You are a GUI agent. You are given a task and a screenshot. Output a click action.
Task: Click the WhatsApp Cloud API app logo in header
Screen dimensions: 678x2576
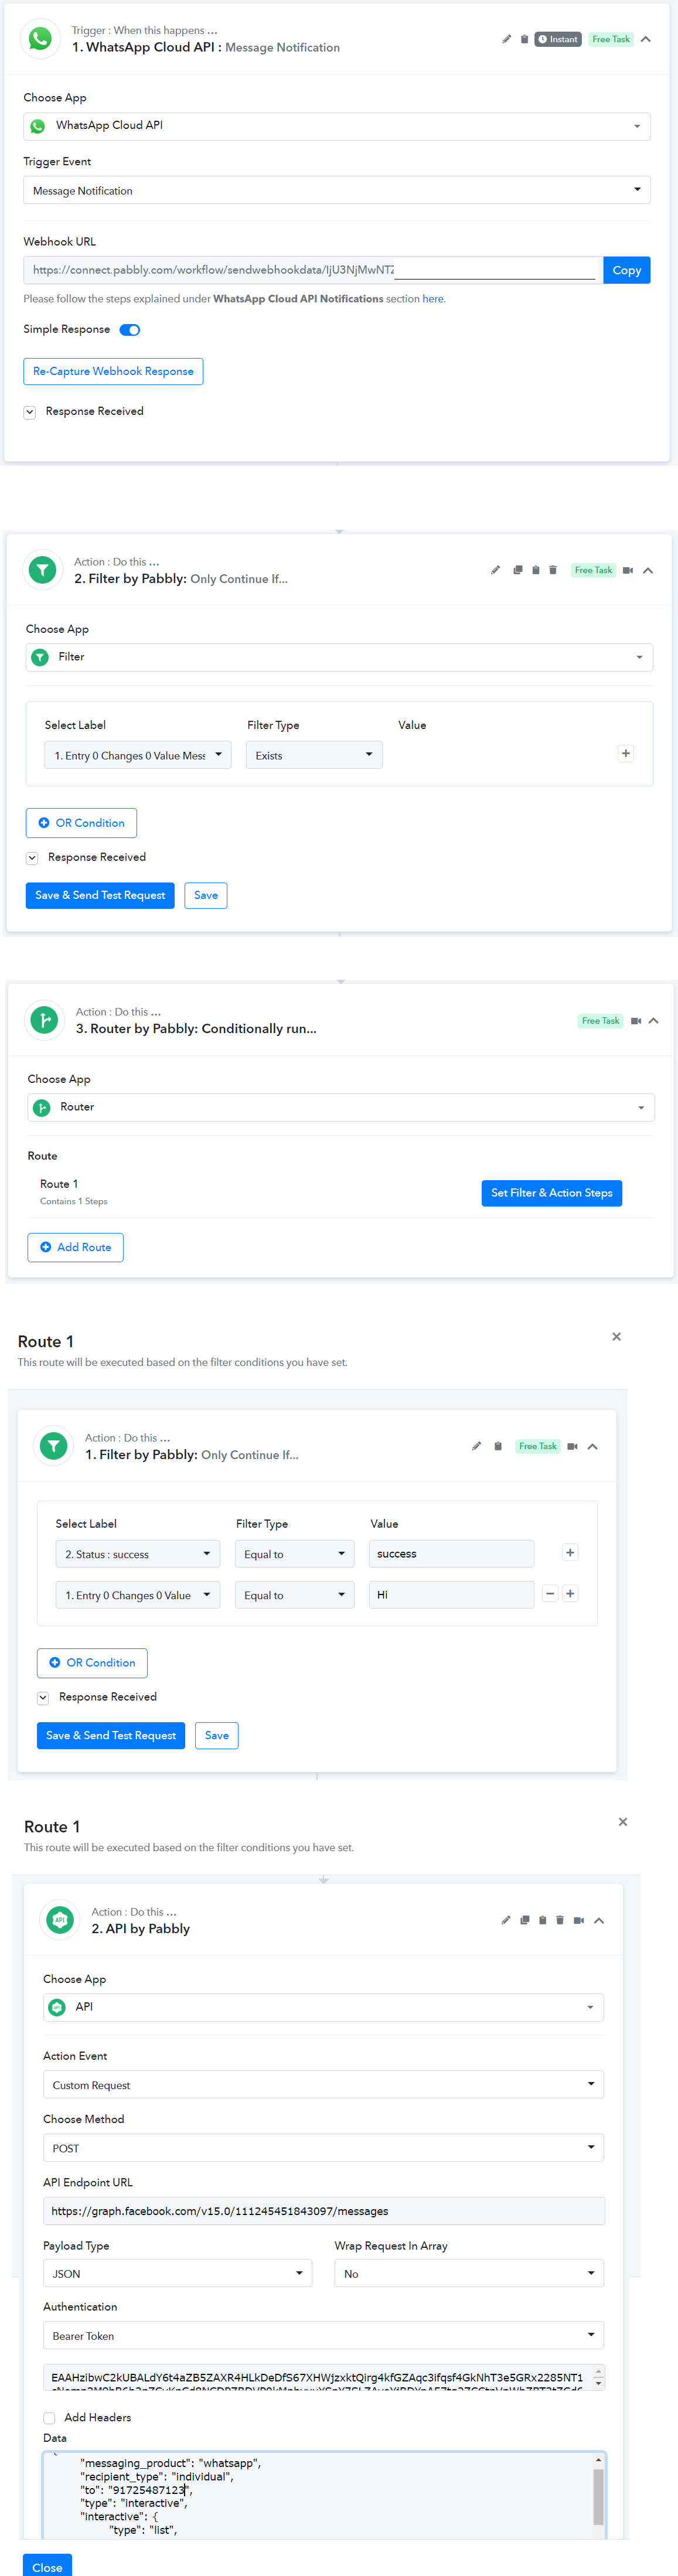(x=40, y=39)
